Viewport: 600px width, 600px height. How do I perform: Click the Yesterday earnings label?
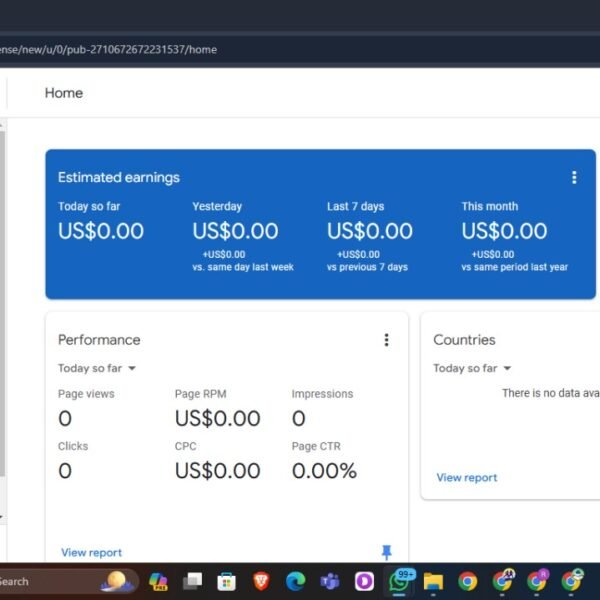[x=217, y=206]
